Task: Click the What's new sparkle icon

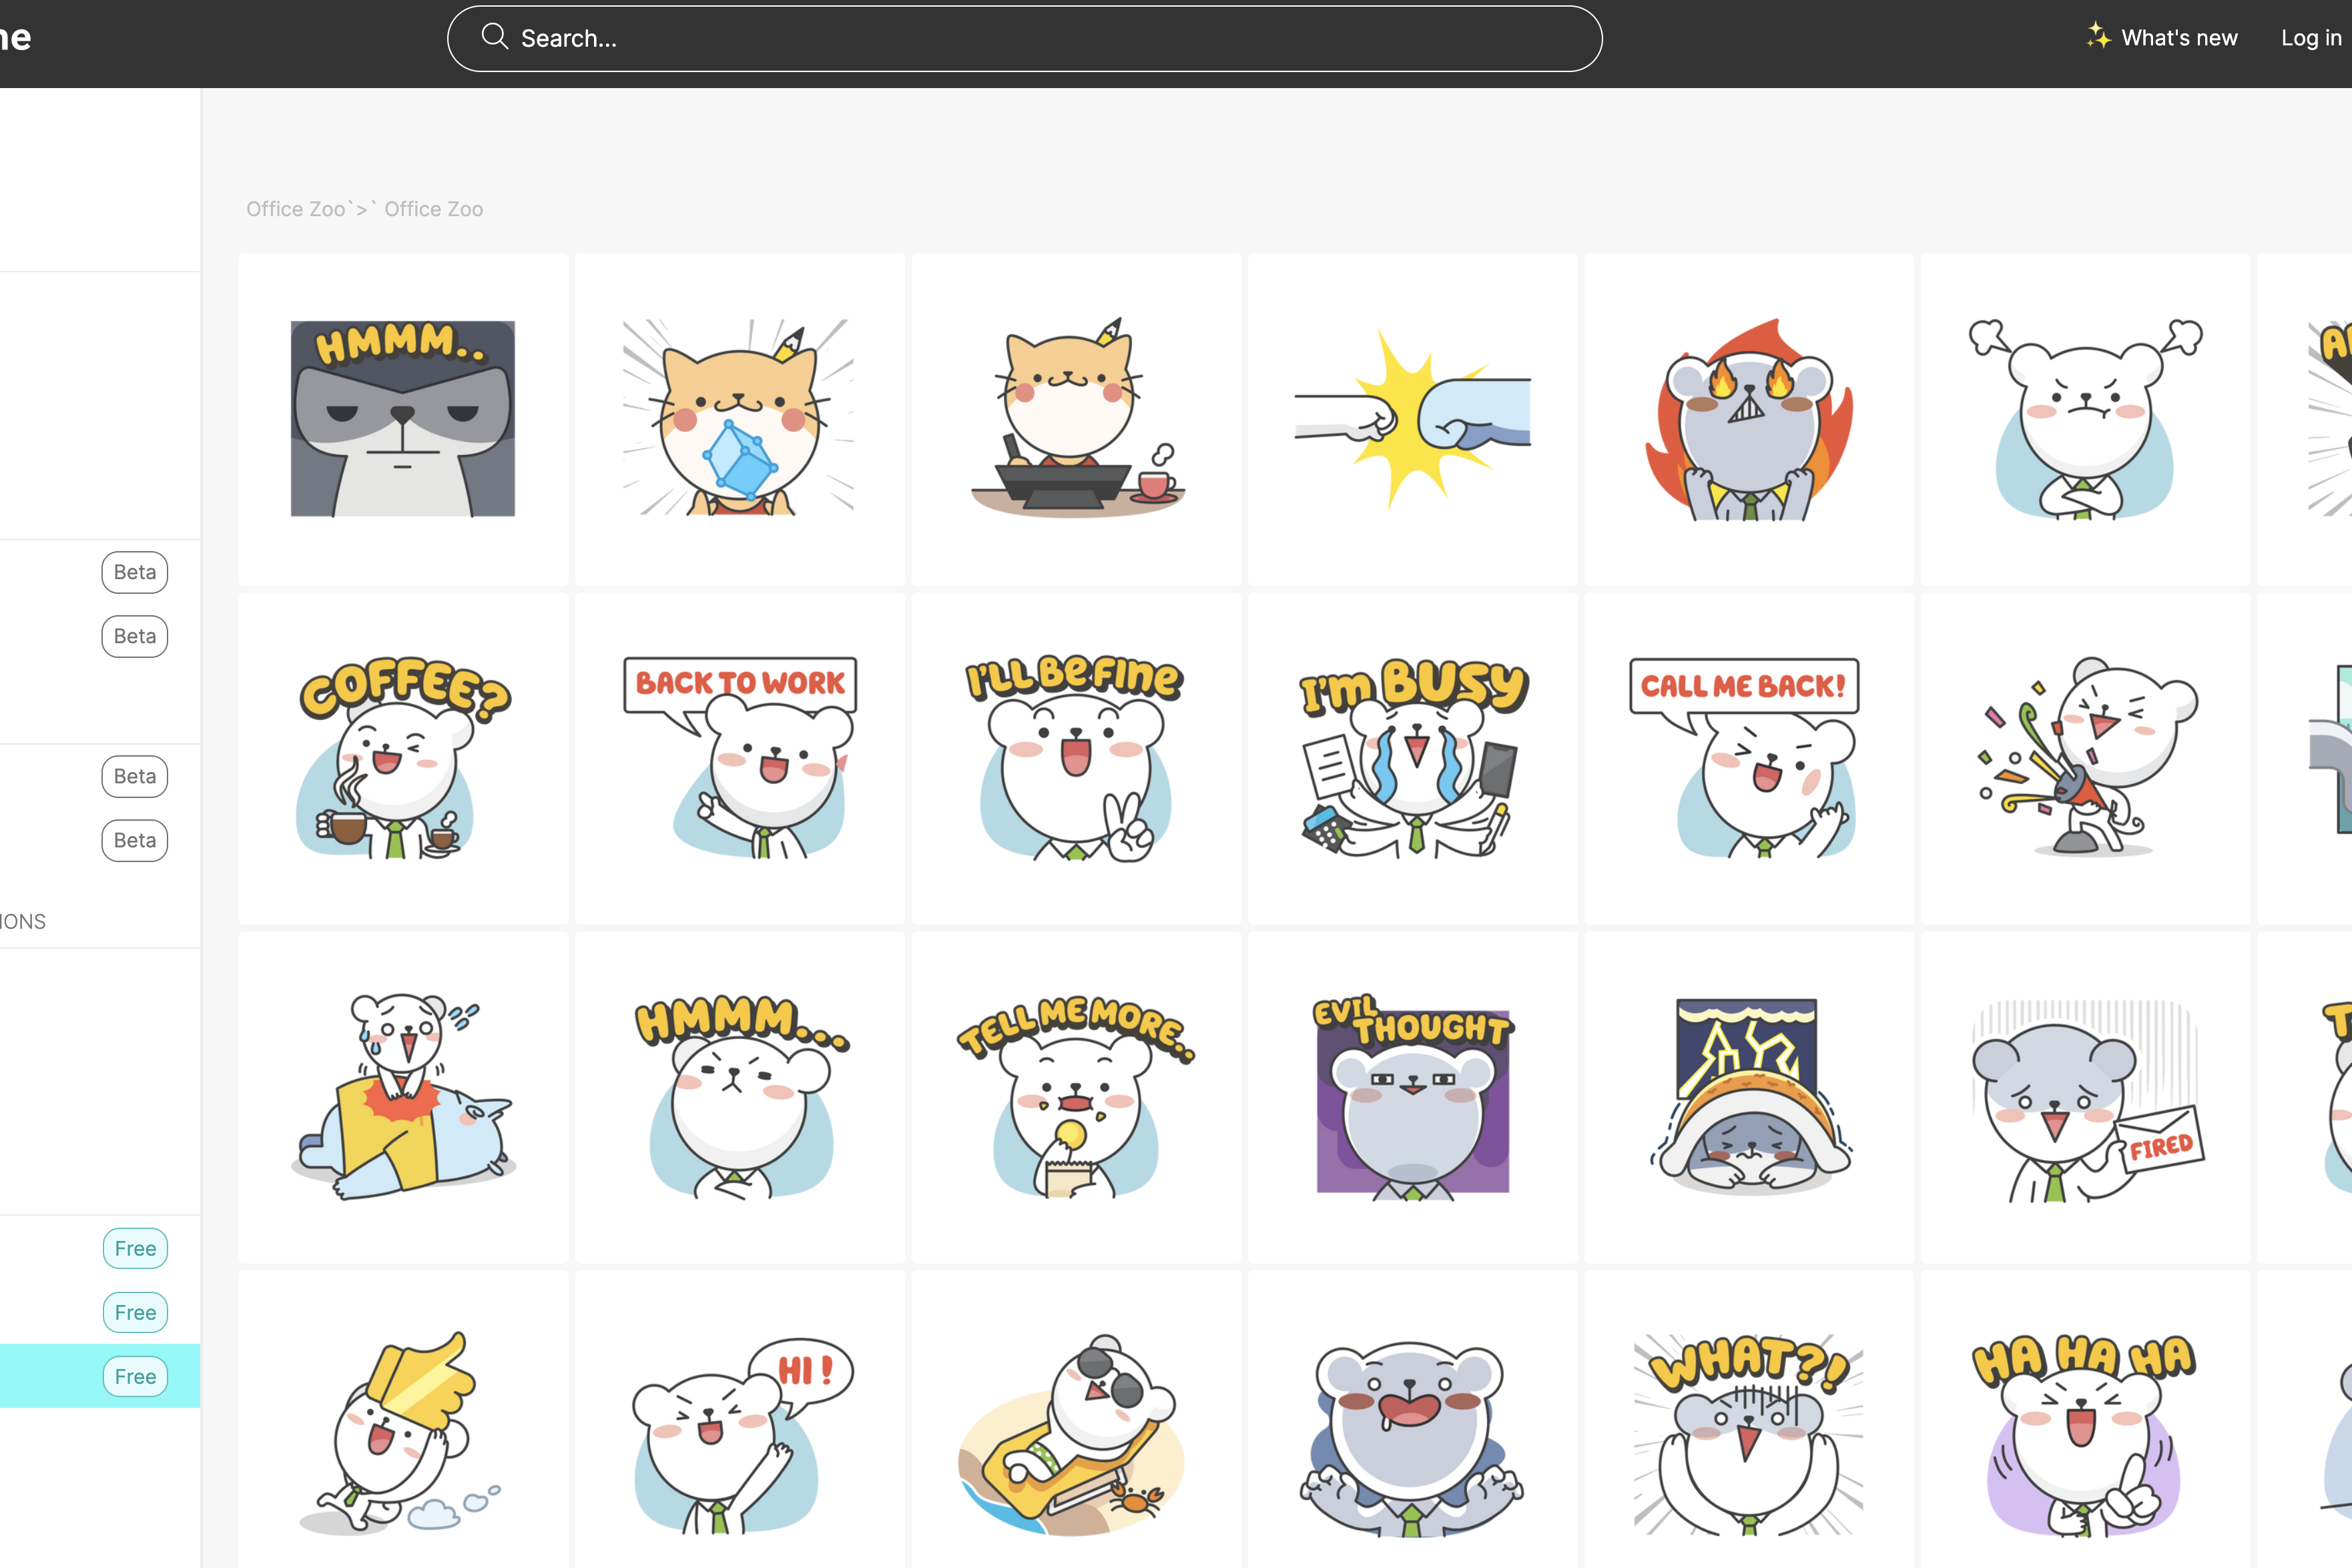Action: 2098,37
